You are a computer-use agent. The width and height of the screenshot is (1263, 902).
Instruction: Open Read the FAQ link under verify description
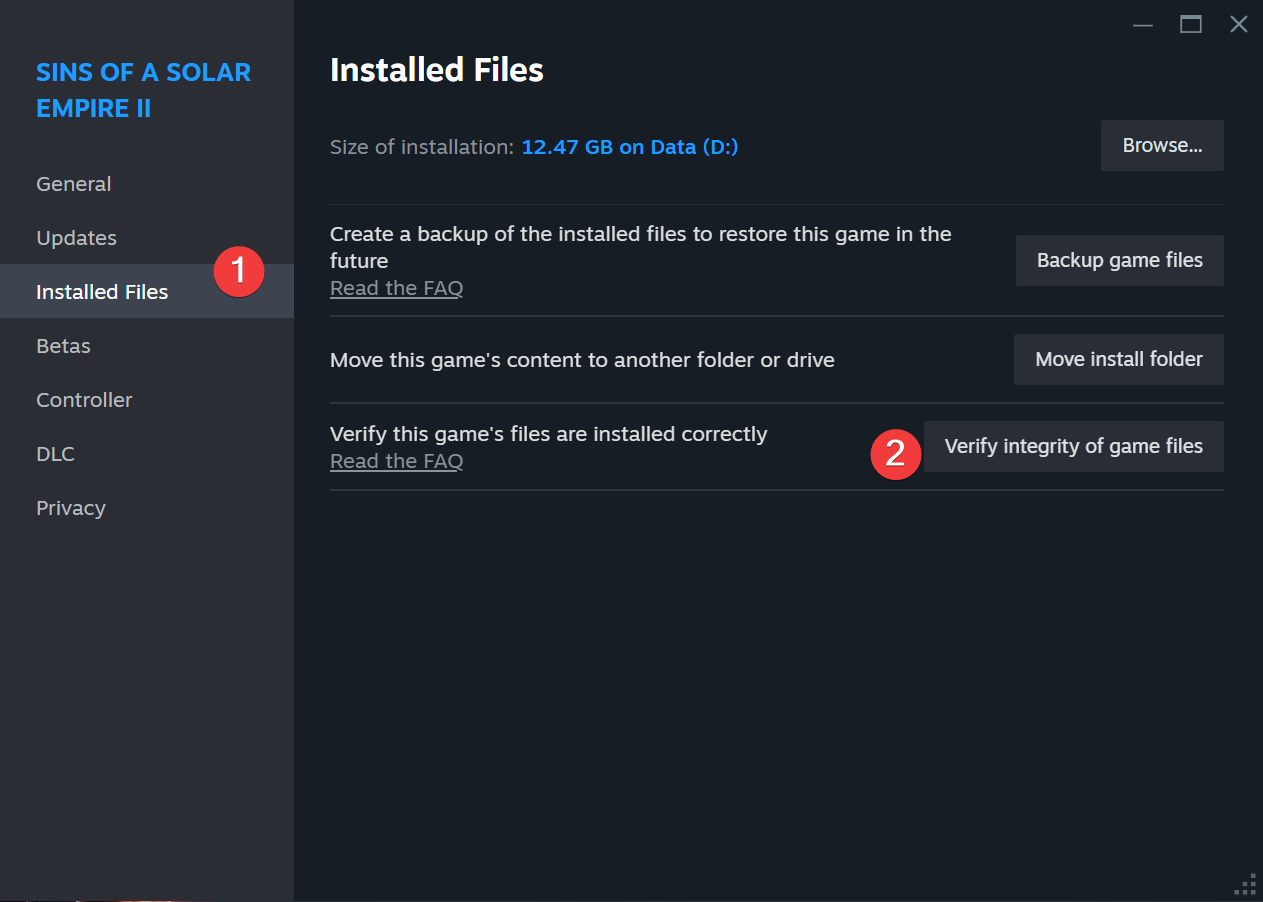click(396, 461)
